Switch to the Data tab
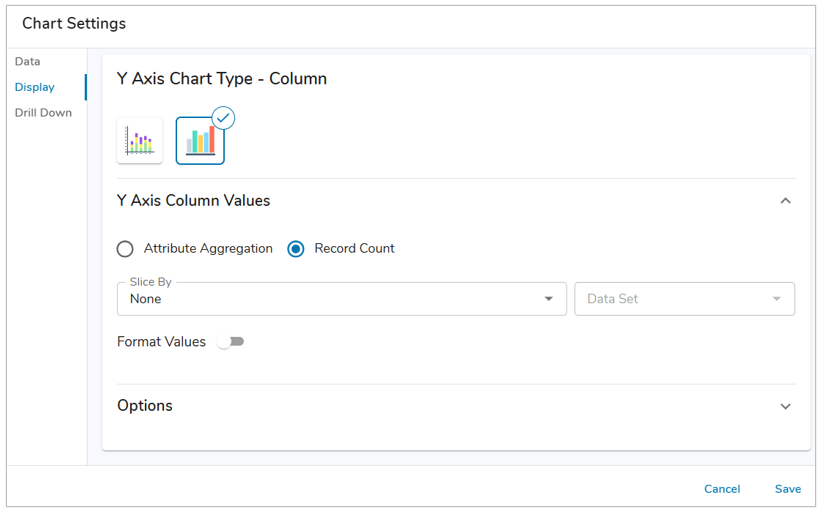 28,62
